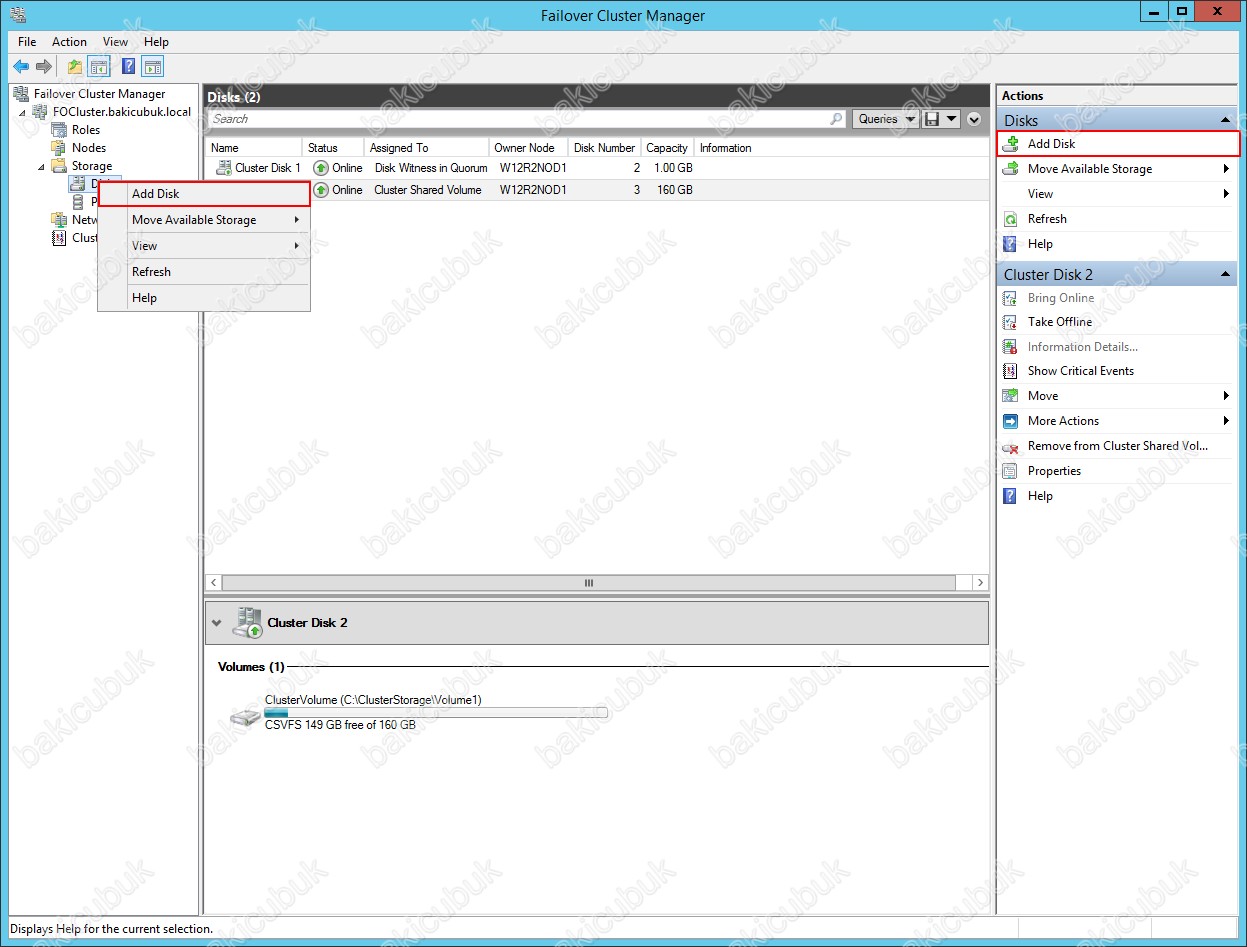Image resolution: width=1247 pixels, height=947 pixels.
Task: Sort by the Capacity column header
Action: click(x=667, y=148)
